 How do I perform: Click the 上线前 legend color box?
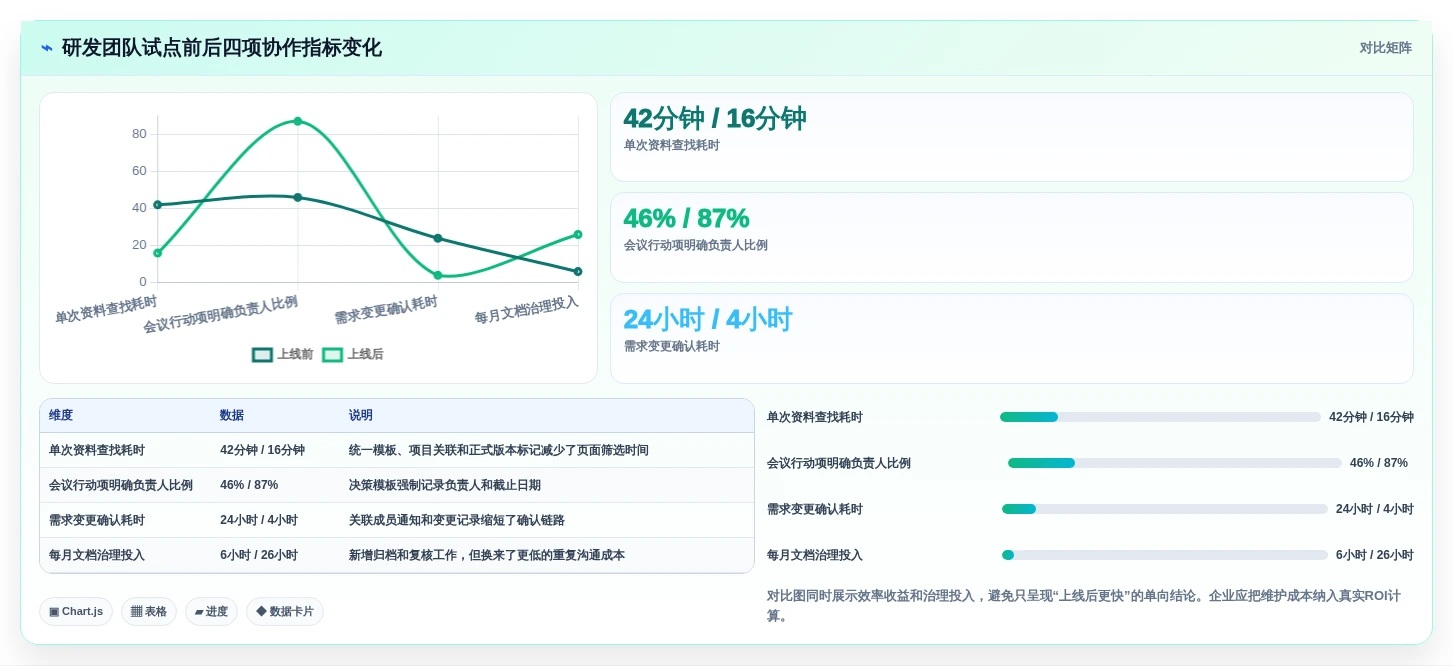pyautogui.click(x=262, y=354)
